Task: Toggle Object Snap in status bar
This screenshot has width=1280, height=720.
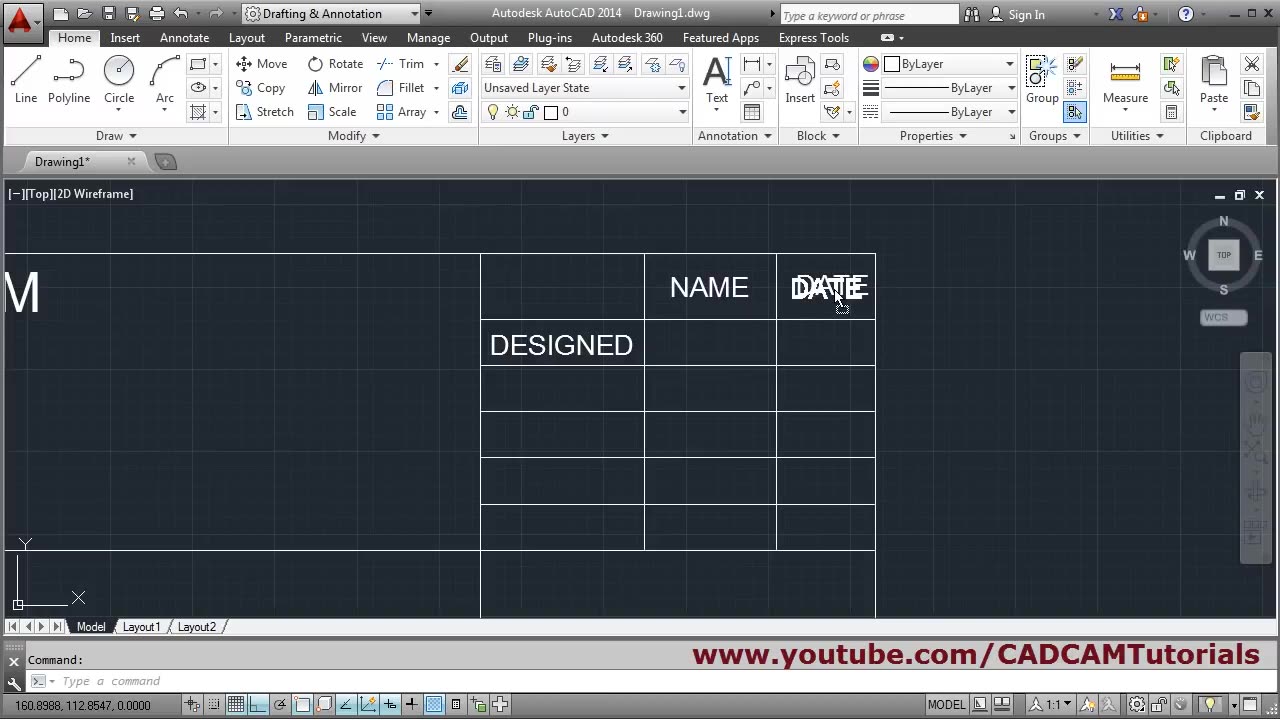Action: 302,704
